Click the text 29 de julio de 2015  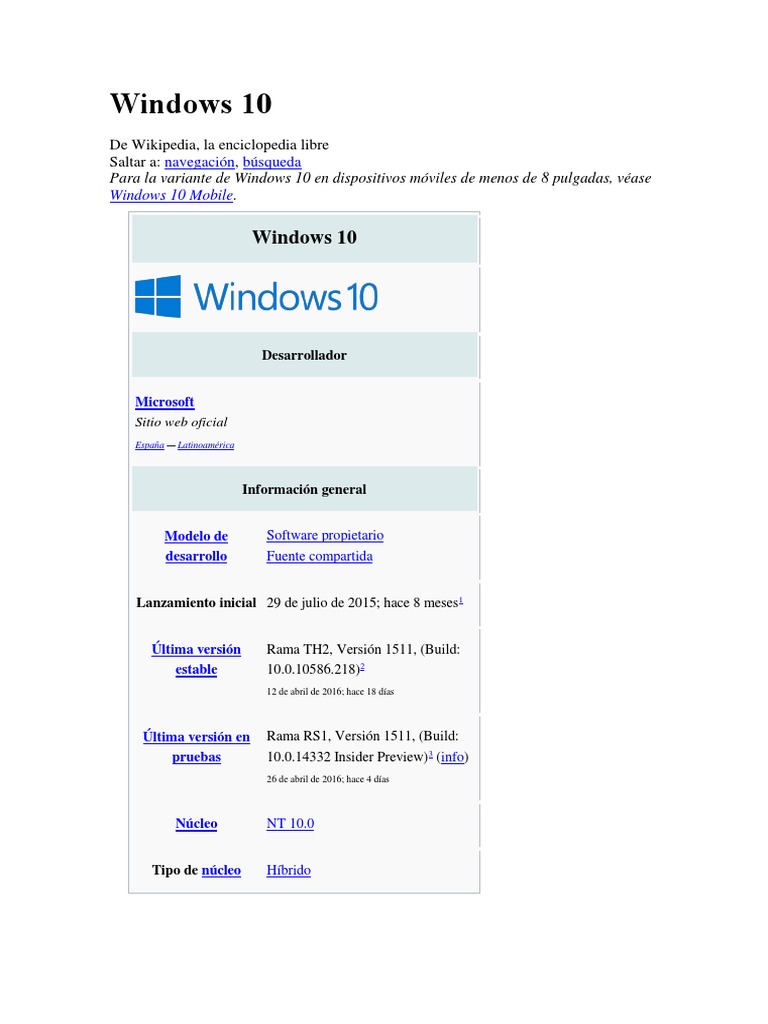point(321,603)
